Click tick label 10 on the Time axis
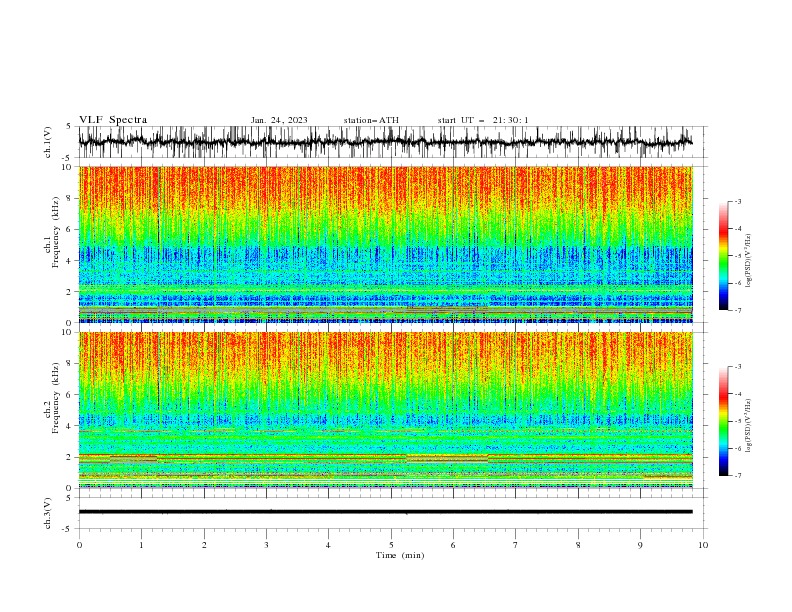This screenshot has width=792, height=612. pyautogui.click(x=703, y=545)
